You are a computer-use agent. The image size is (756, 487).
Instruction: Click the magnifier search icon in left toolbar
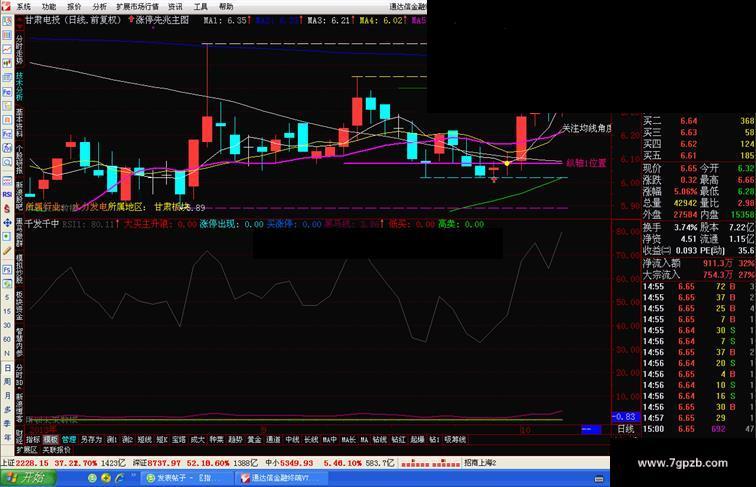pyautogui.click(x=7, y=162)
